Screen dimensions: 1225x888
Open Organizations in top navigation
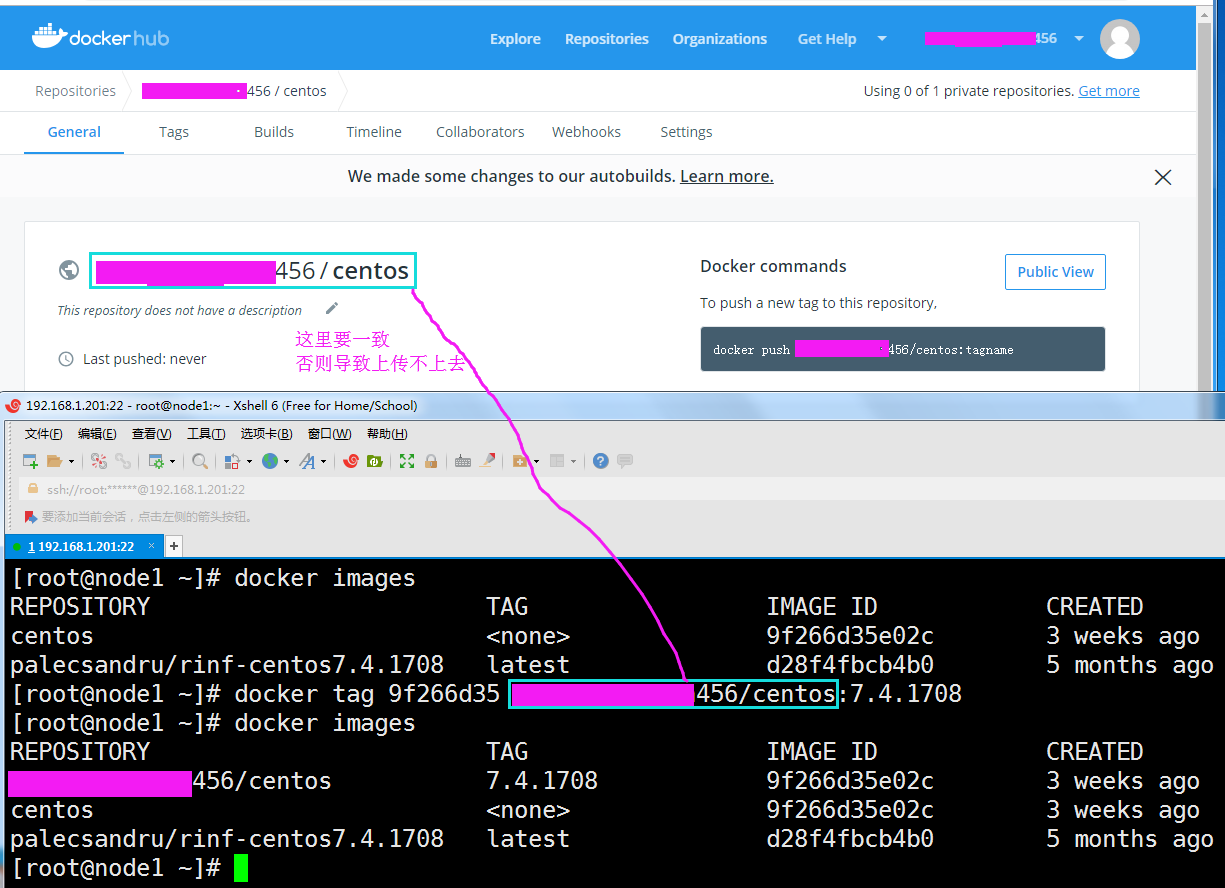pyautogui.click(x=720, y=39)
